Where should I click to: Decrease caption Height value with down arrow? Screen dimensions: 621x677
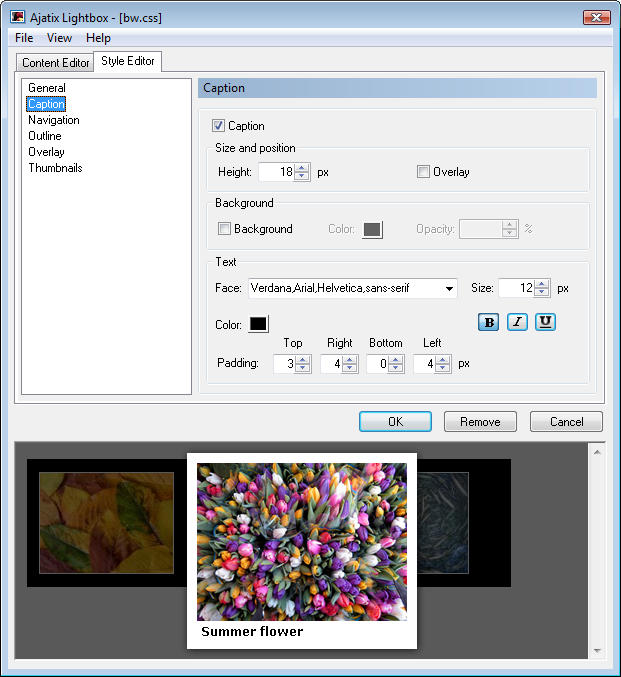click(x=302, y=176)
